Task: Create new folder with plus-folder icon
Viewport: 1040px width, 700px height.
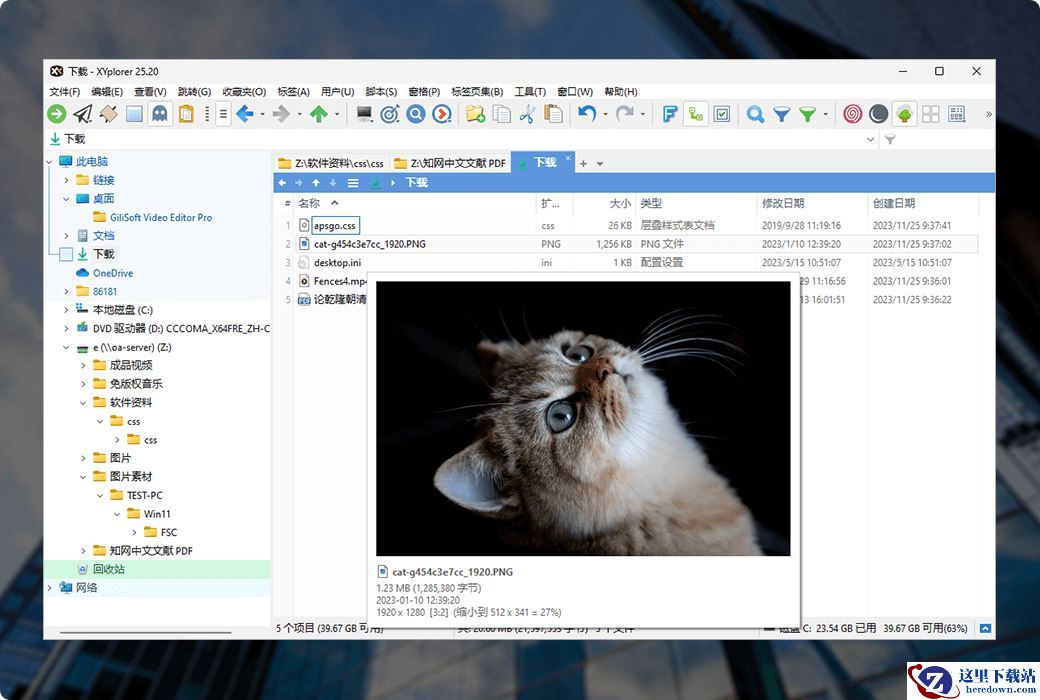Action: click(x=475, y=114)
